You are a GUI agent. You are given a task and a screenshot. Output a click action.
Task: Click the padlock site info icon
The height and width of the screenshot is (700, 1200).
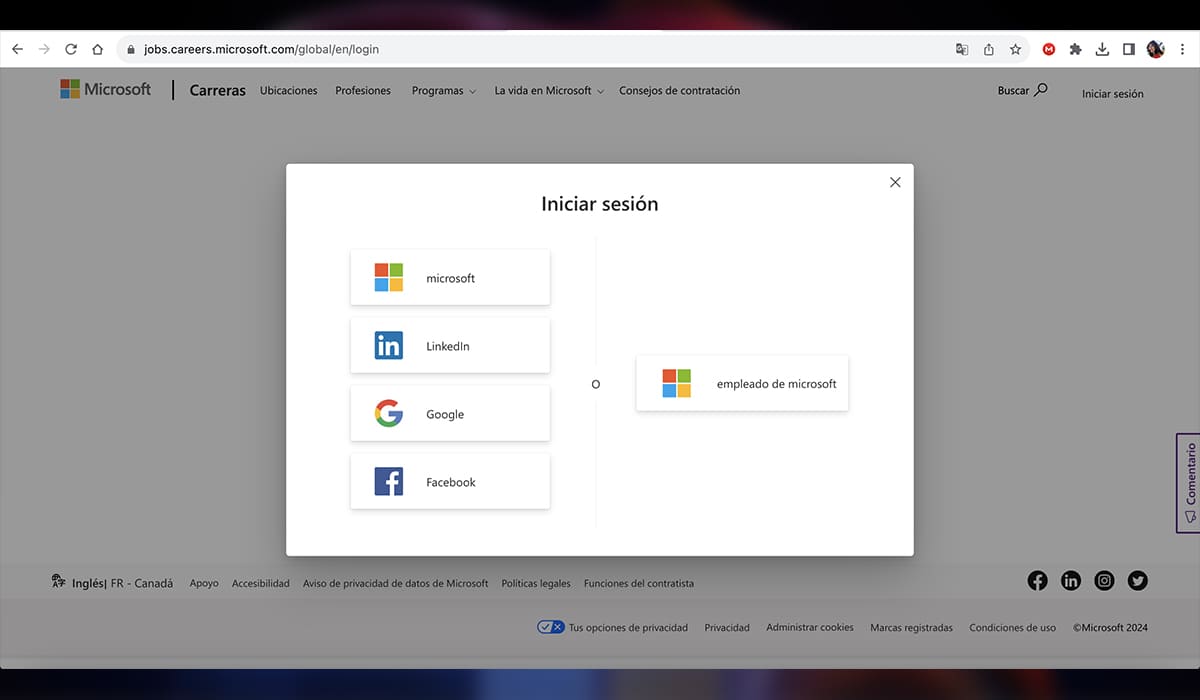coord(131,49)
